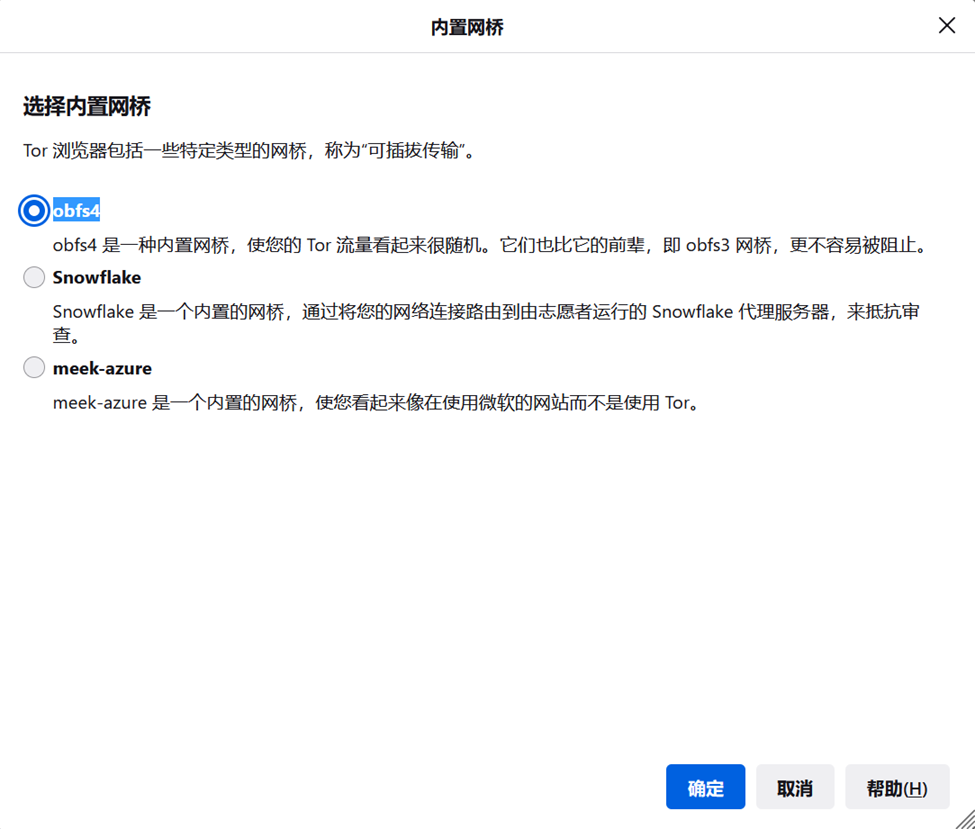975x829 pixels.
Task: Choose the Snowflake bridge radio option
Action: pos(34,277)
